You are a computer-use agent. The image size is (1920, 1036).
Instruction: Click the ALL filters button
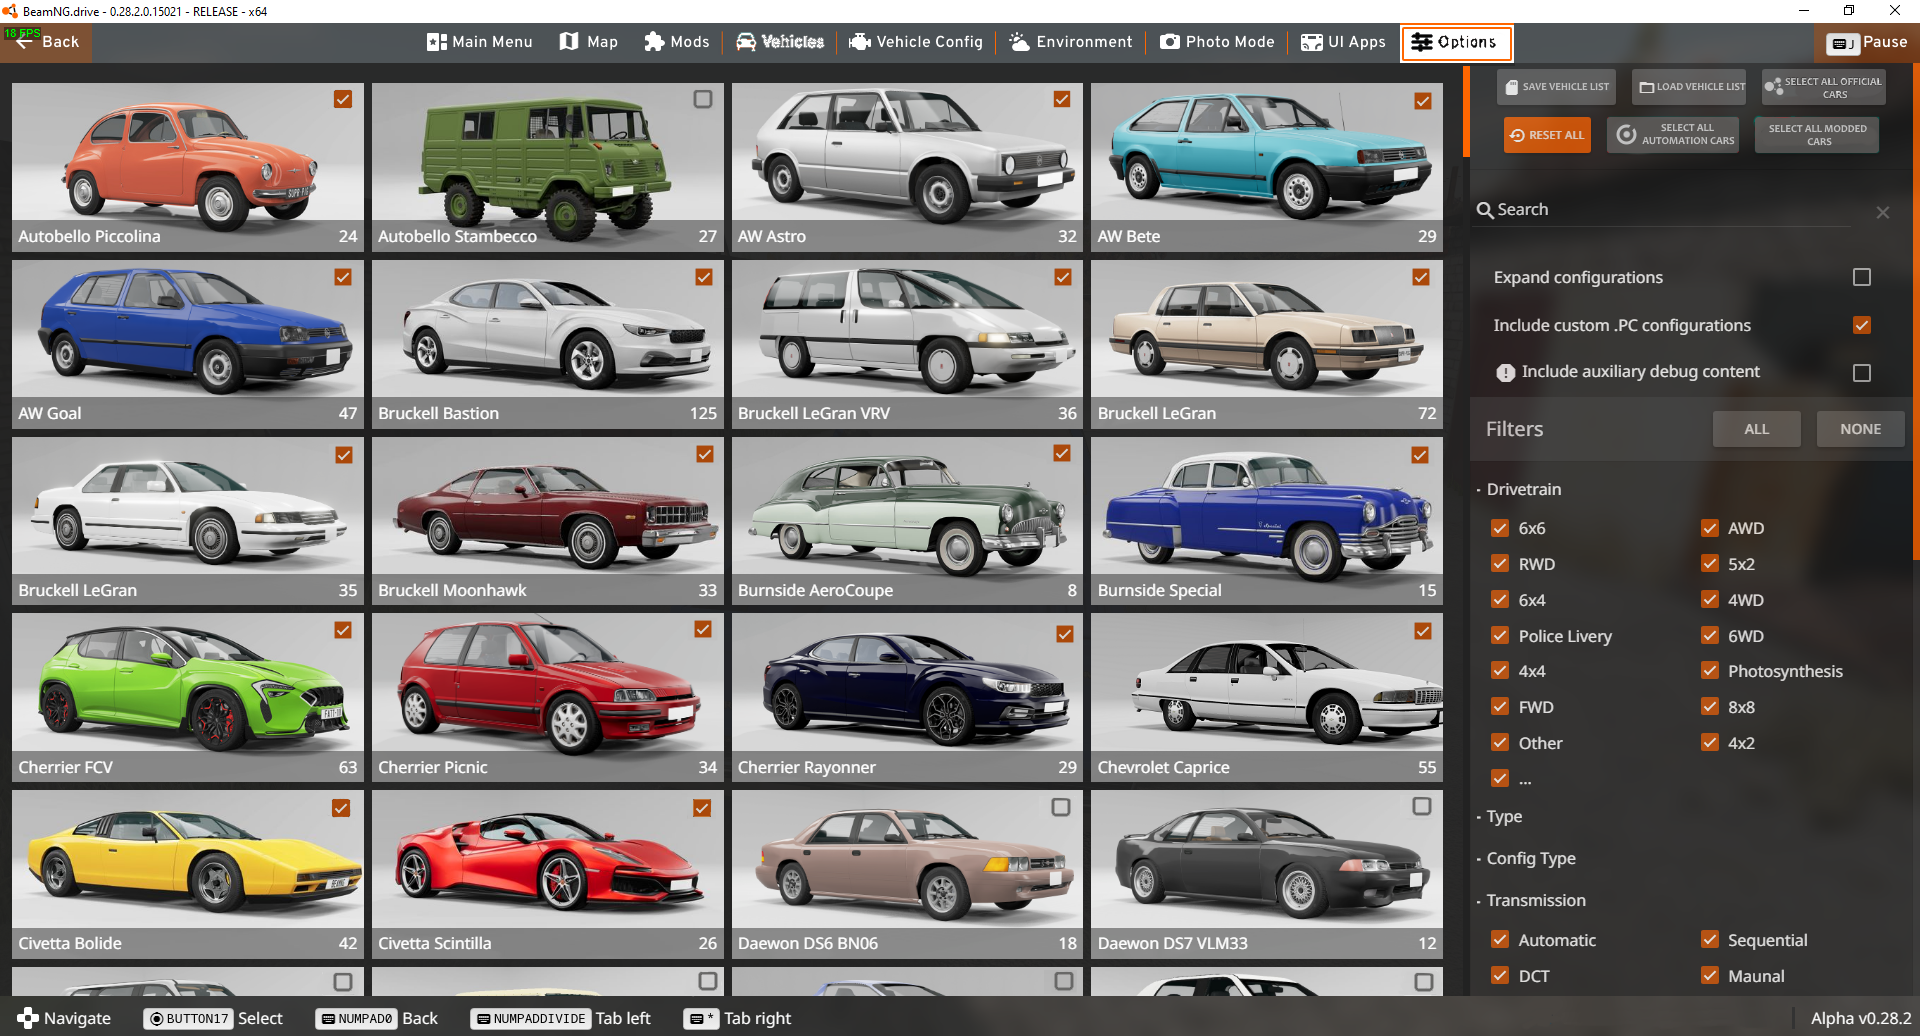point(1757,429)
